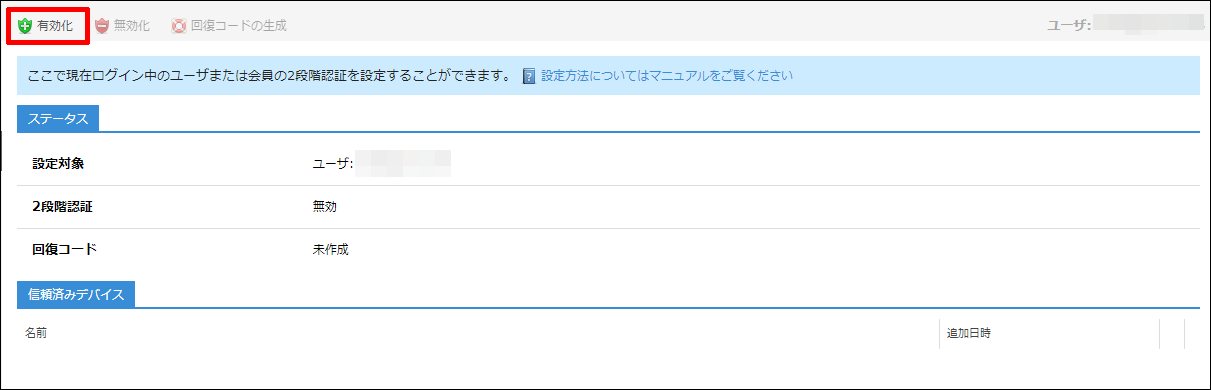This screenshot has width=1211, height=390.
Task: Click the green shield 有効化 icon
Action: pos(25,26)
